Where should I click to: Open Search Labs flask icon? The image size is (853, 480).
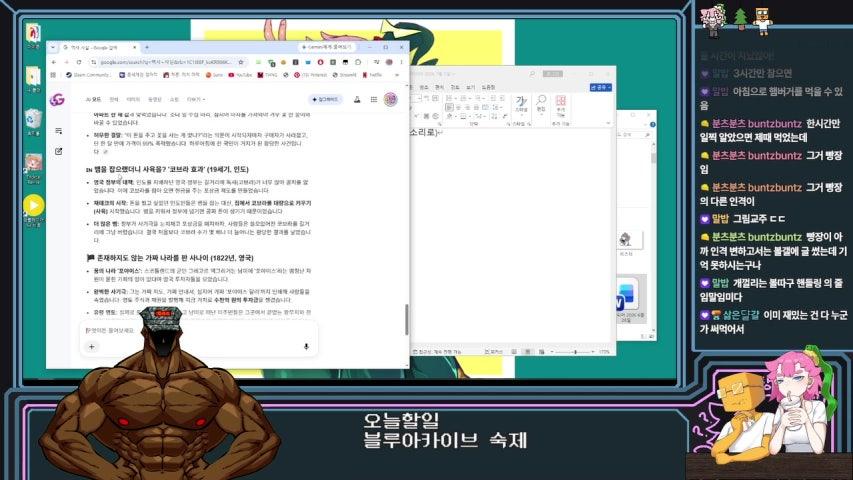tap(357, 100)
